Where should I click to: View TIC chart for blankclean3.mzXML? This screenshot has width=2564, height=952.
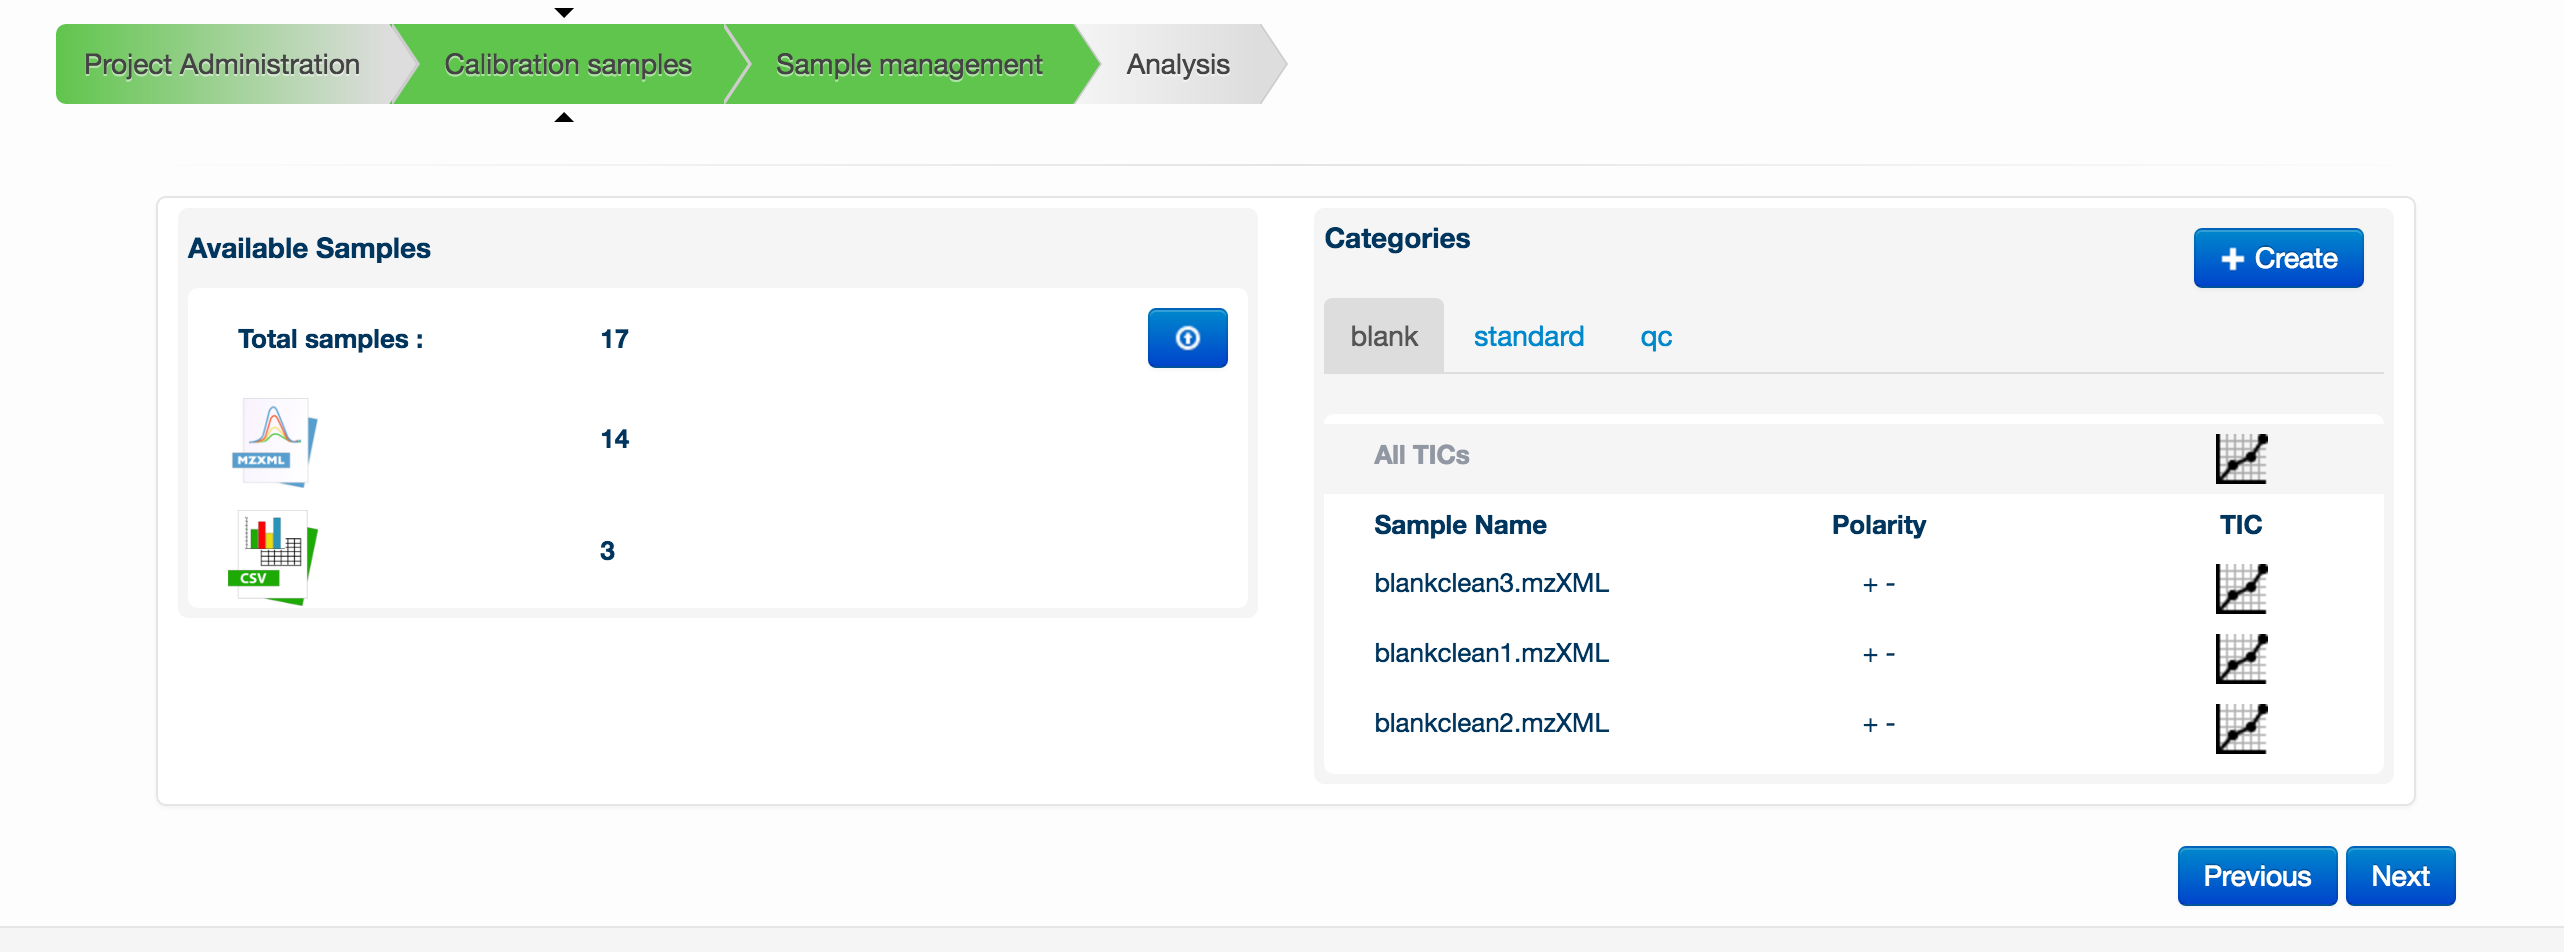click(x=2241, y=589)
